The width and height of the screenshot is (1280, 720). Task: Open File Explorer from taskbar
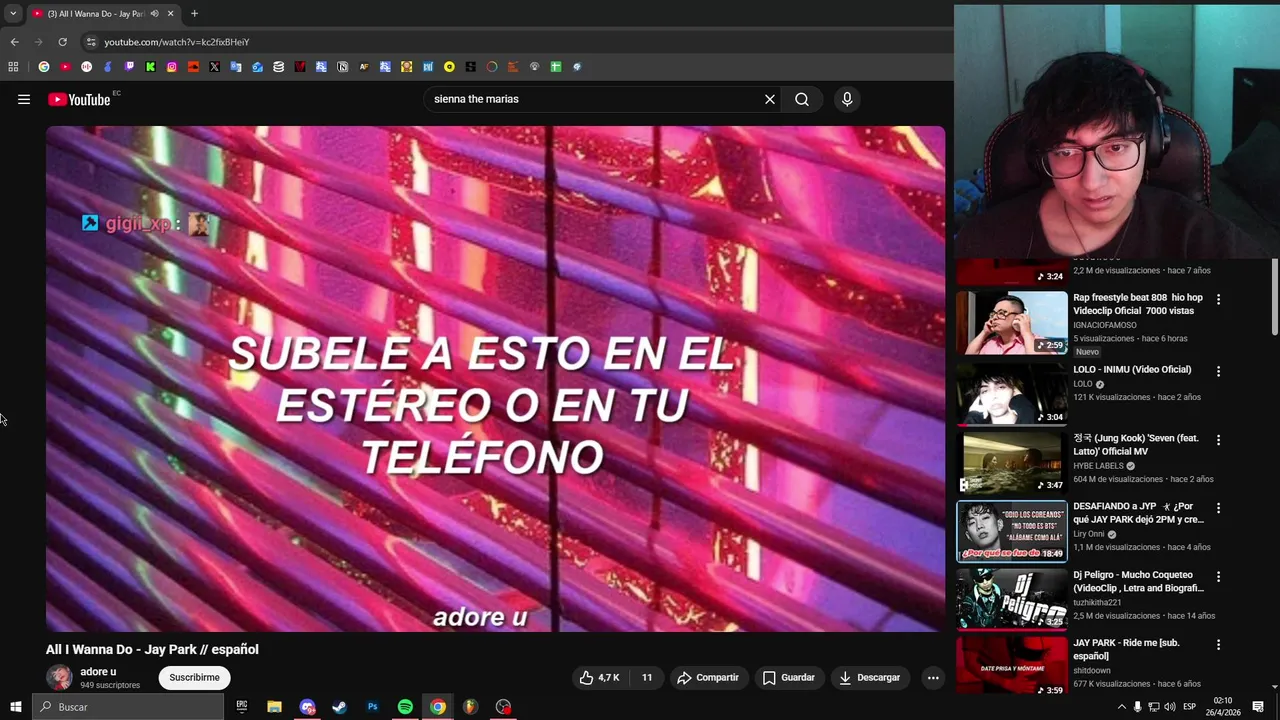pyautogui.click(x=274, y=707)
